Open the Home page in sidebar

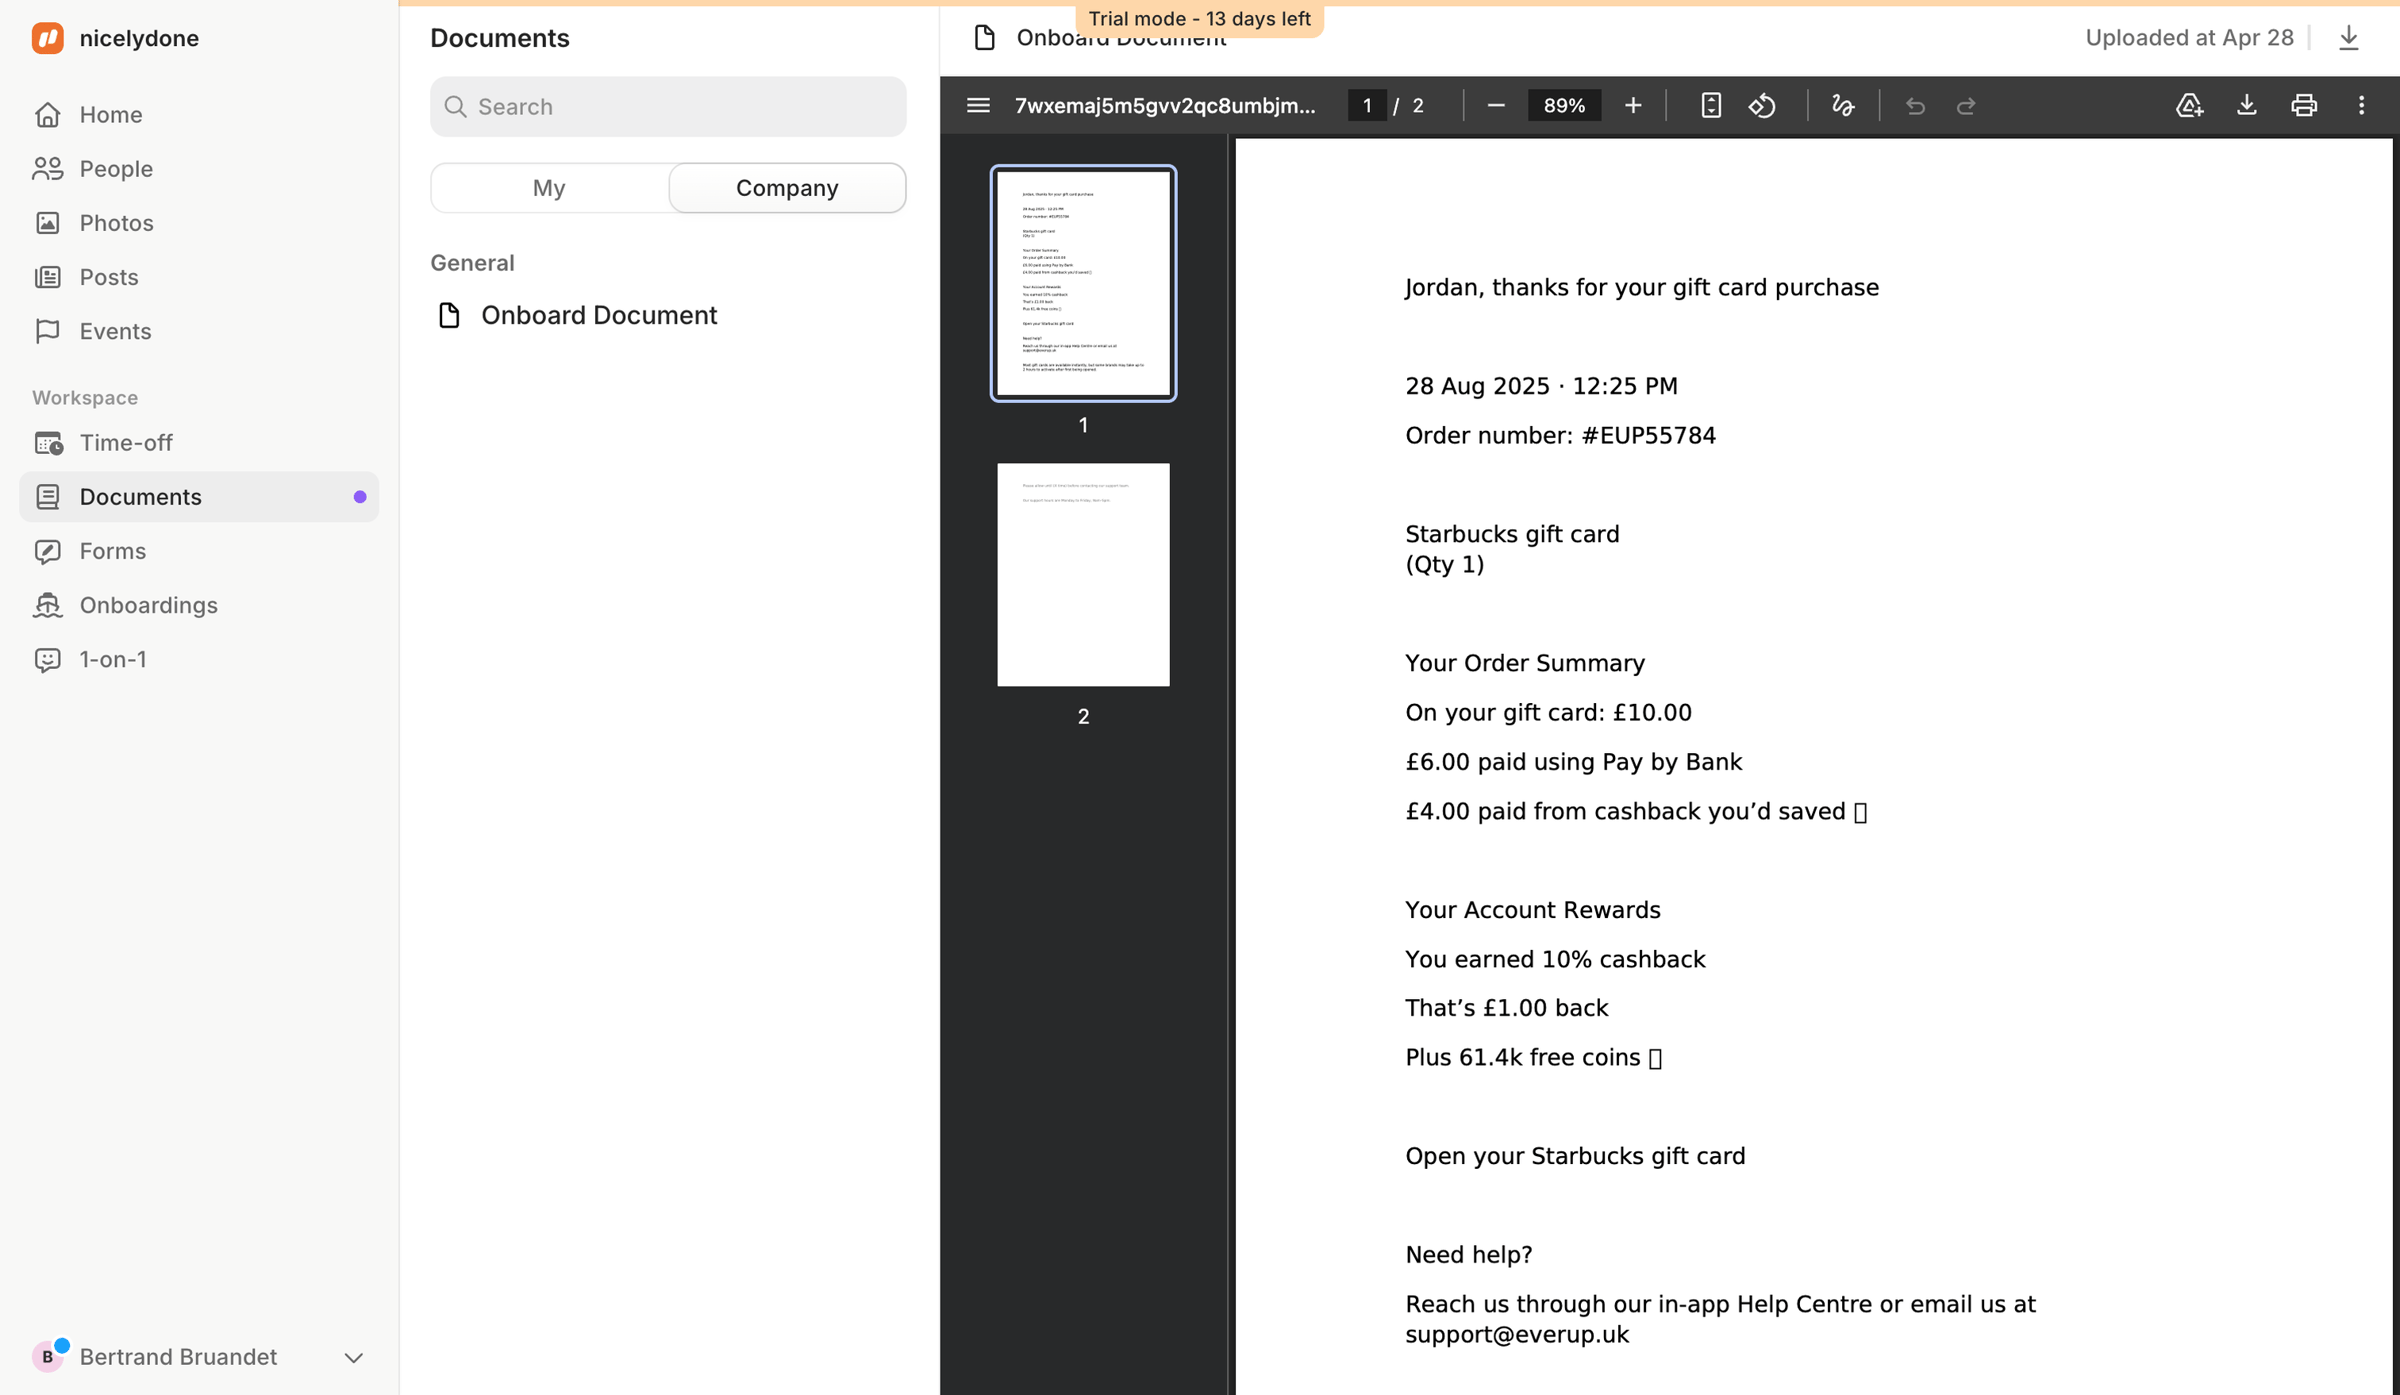pyautogui.click(x=199, y=114)
